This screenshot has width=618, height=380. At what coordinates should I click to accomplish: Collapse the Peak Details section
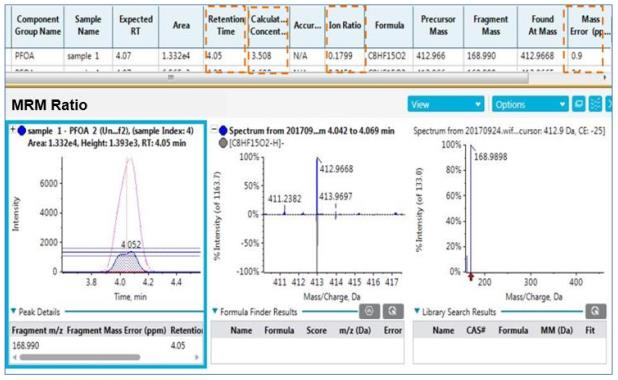[14, 311]
